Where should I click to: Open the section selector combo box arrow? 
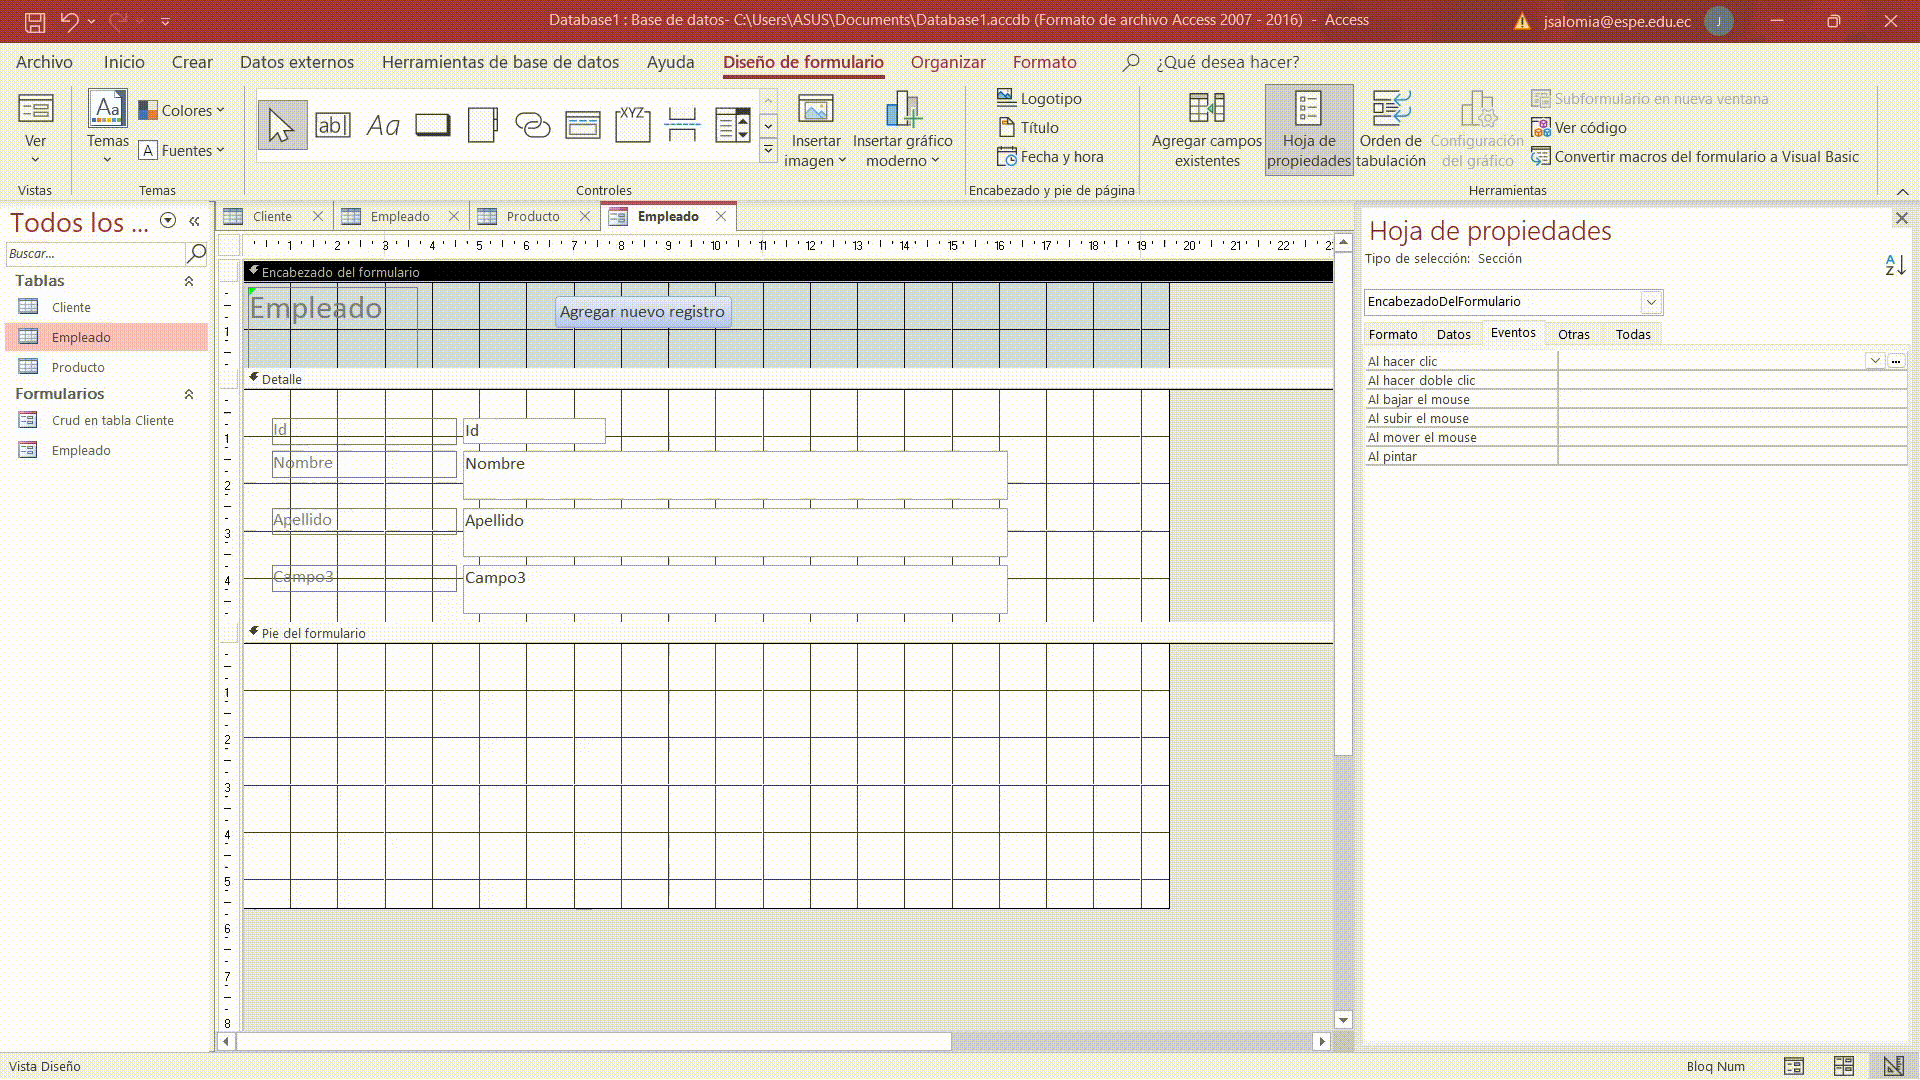pyautogui.click(x=1651, y=302)
